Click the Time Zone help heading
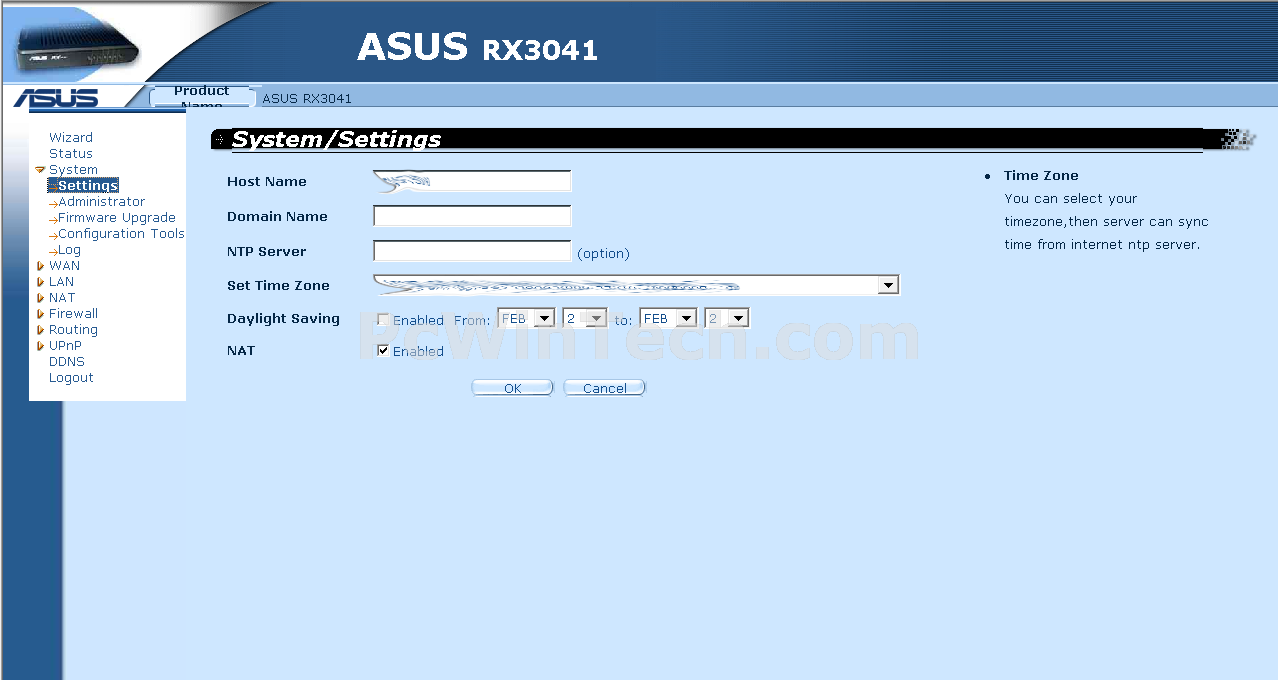Screen dimensions: 1278x680 [x=1041, y=176]
